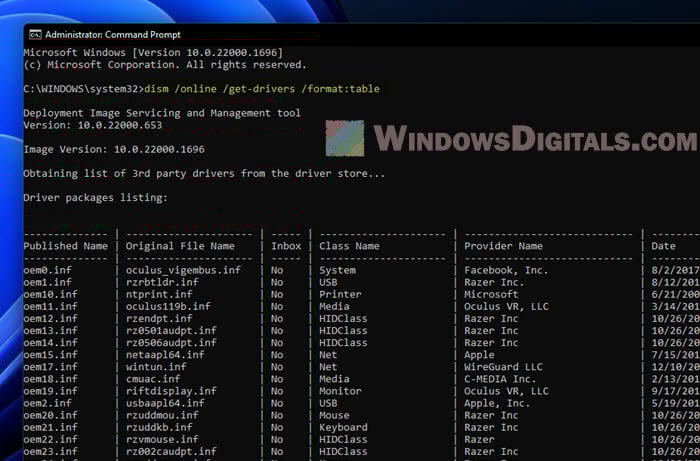Click the 'riftdisplay.inf' file name
This screenshot has height=461, width=700.
pyautogui.click(x=171, y=390)
